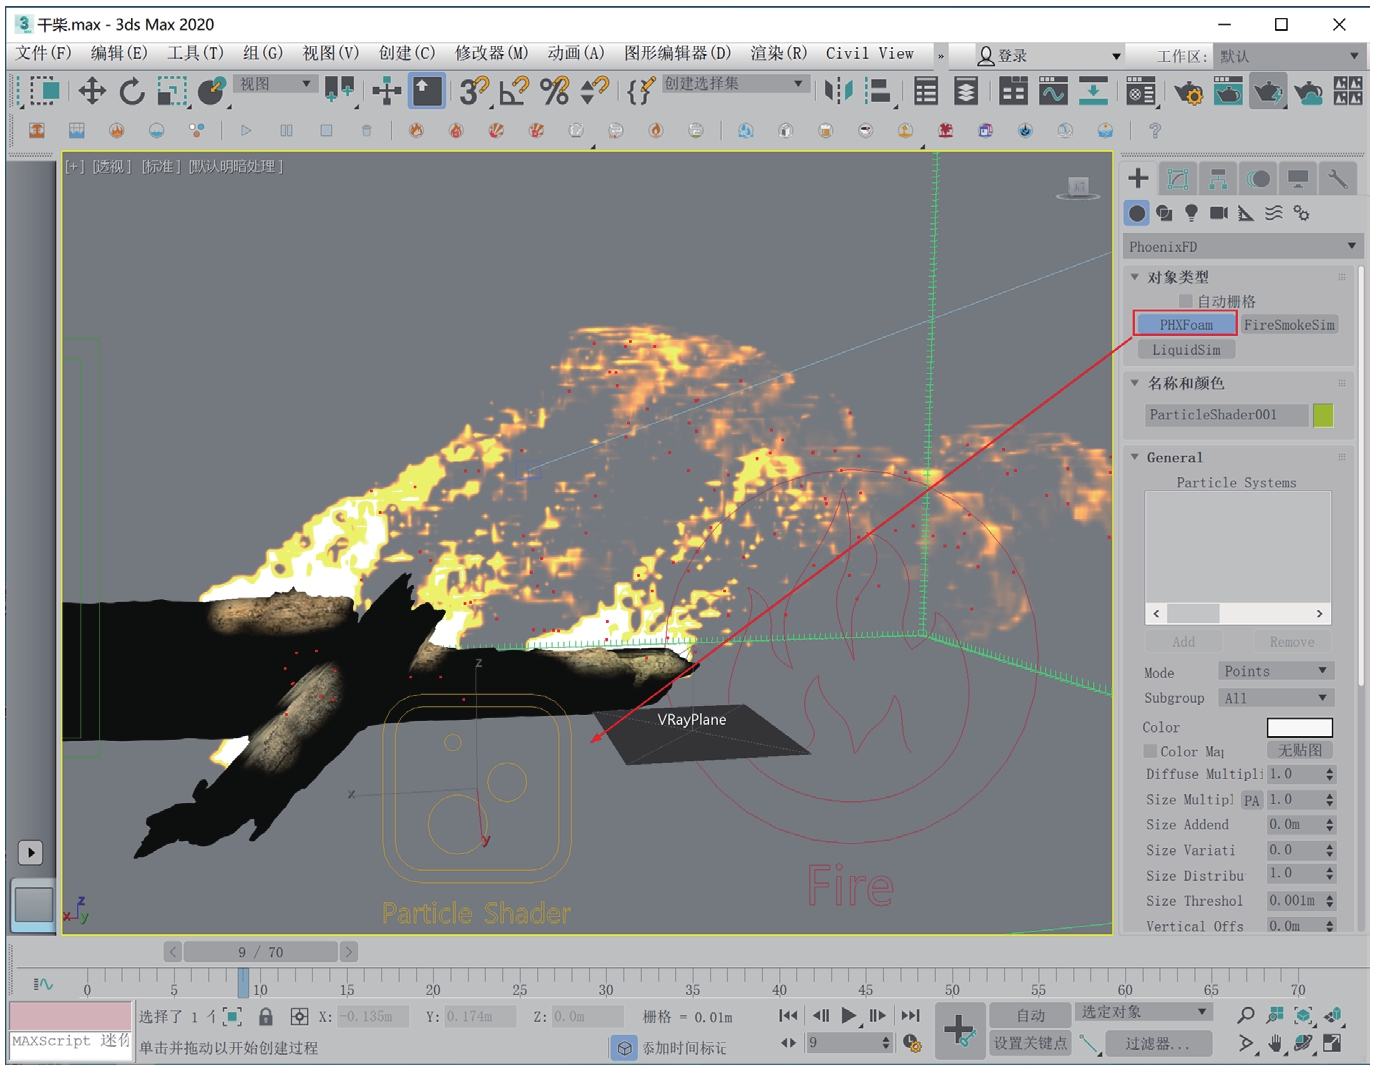Open the Utilities panel wrench icon

pyautogui.click(x=1337, y=179)
